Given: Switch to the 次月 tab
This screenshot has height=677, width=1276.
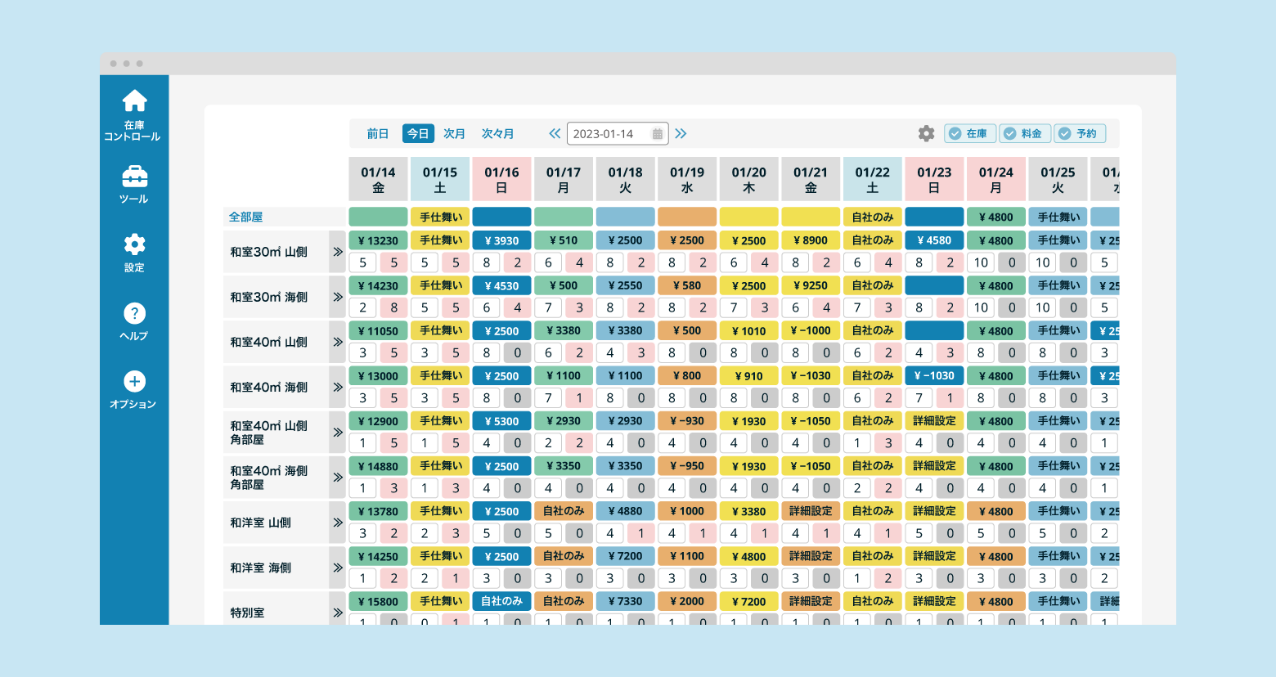Looking at the screenshot, I should [x=455, y=133].
